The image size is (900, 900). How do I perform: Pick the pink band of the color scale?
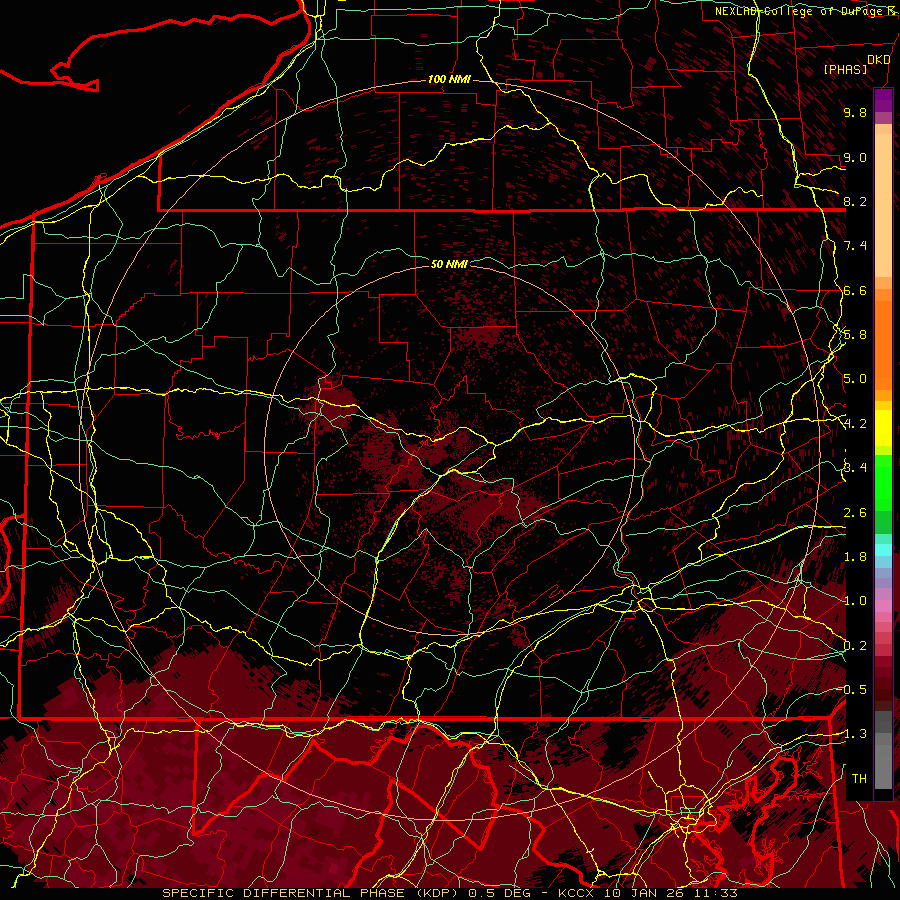(883, 606)
